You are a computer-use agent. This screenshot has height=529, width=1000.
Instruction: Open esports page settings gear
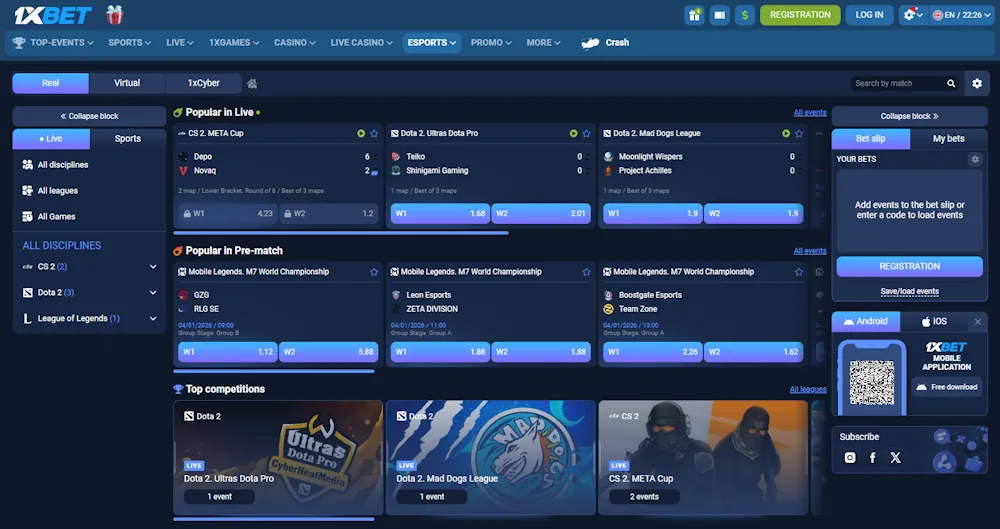(976, 83)
